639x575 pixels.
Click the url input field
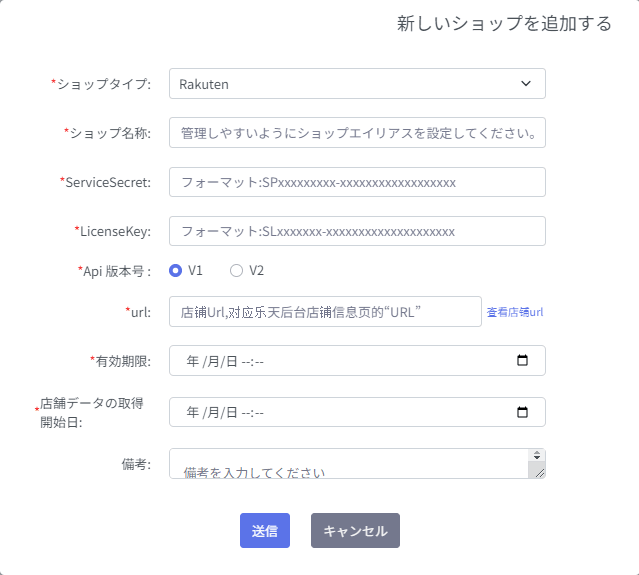click(x=325, y=312)
